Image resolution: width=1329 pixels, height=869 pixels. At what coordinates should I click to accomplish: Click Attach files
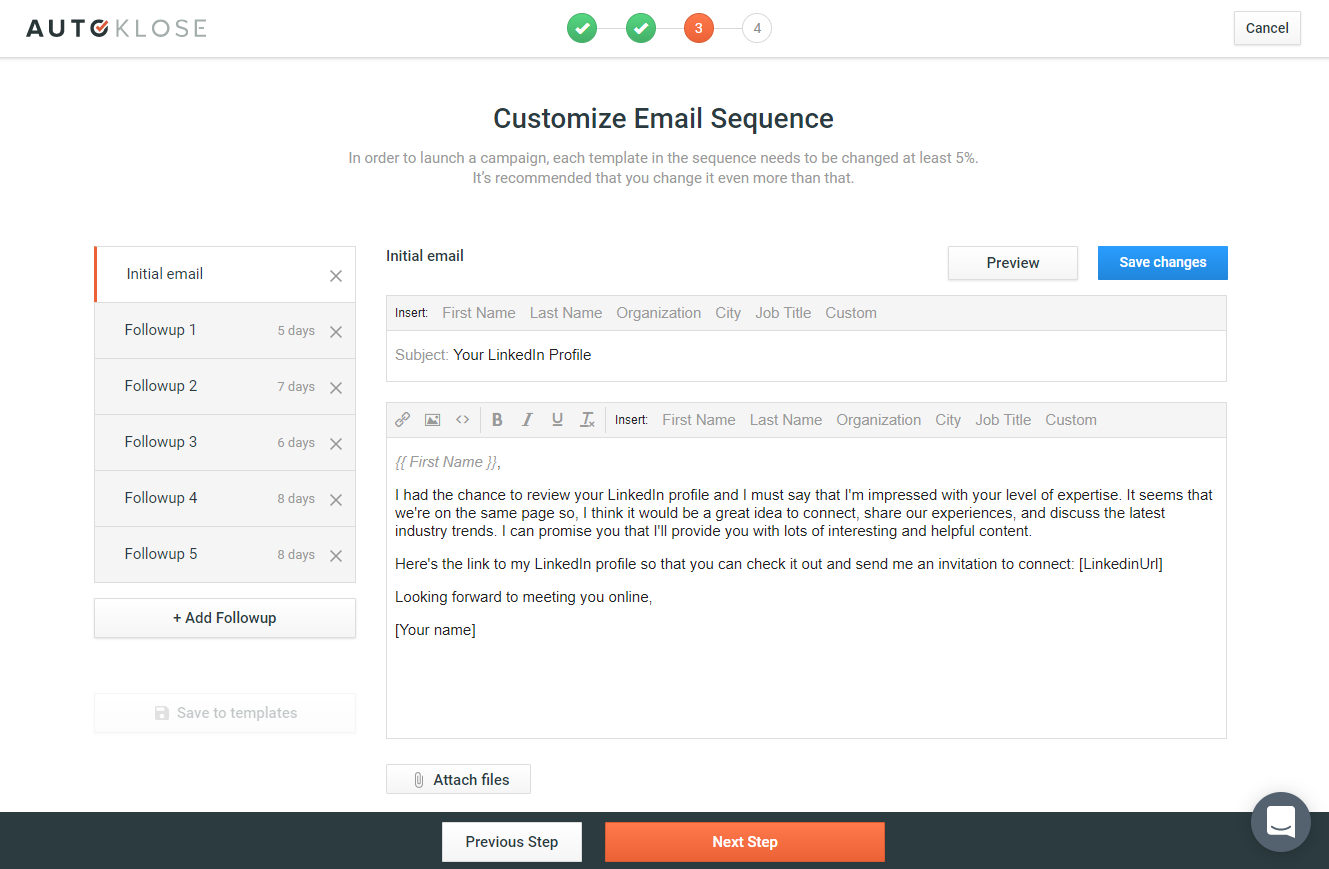pos(459,780)
